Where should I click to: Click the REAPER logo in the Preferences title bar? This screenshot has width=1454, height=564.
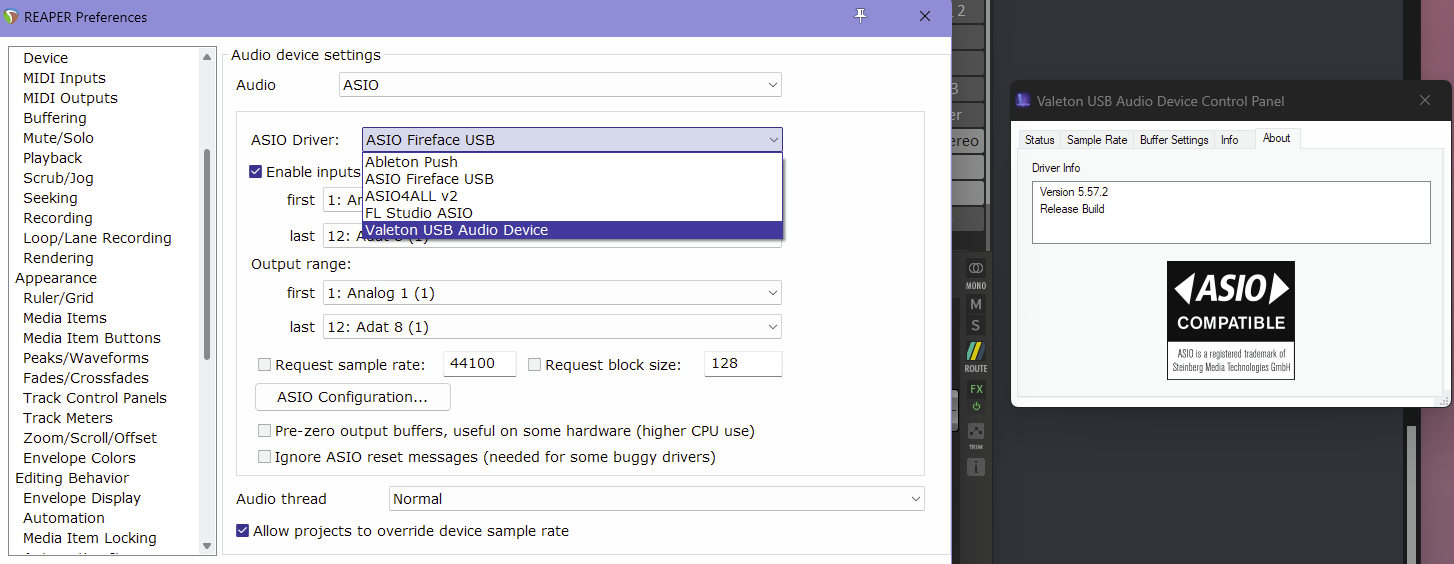pyautogui.click(x=11, y=16)
